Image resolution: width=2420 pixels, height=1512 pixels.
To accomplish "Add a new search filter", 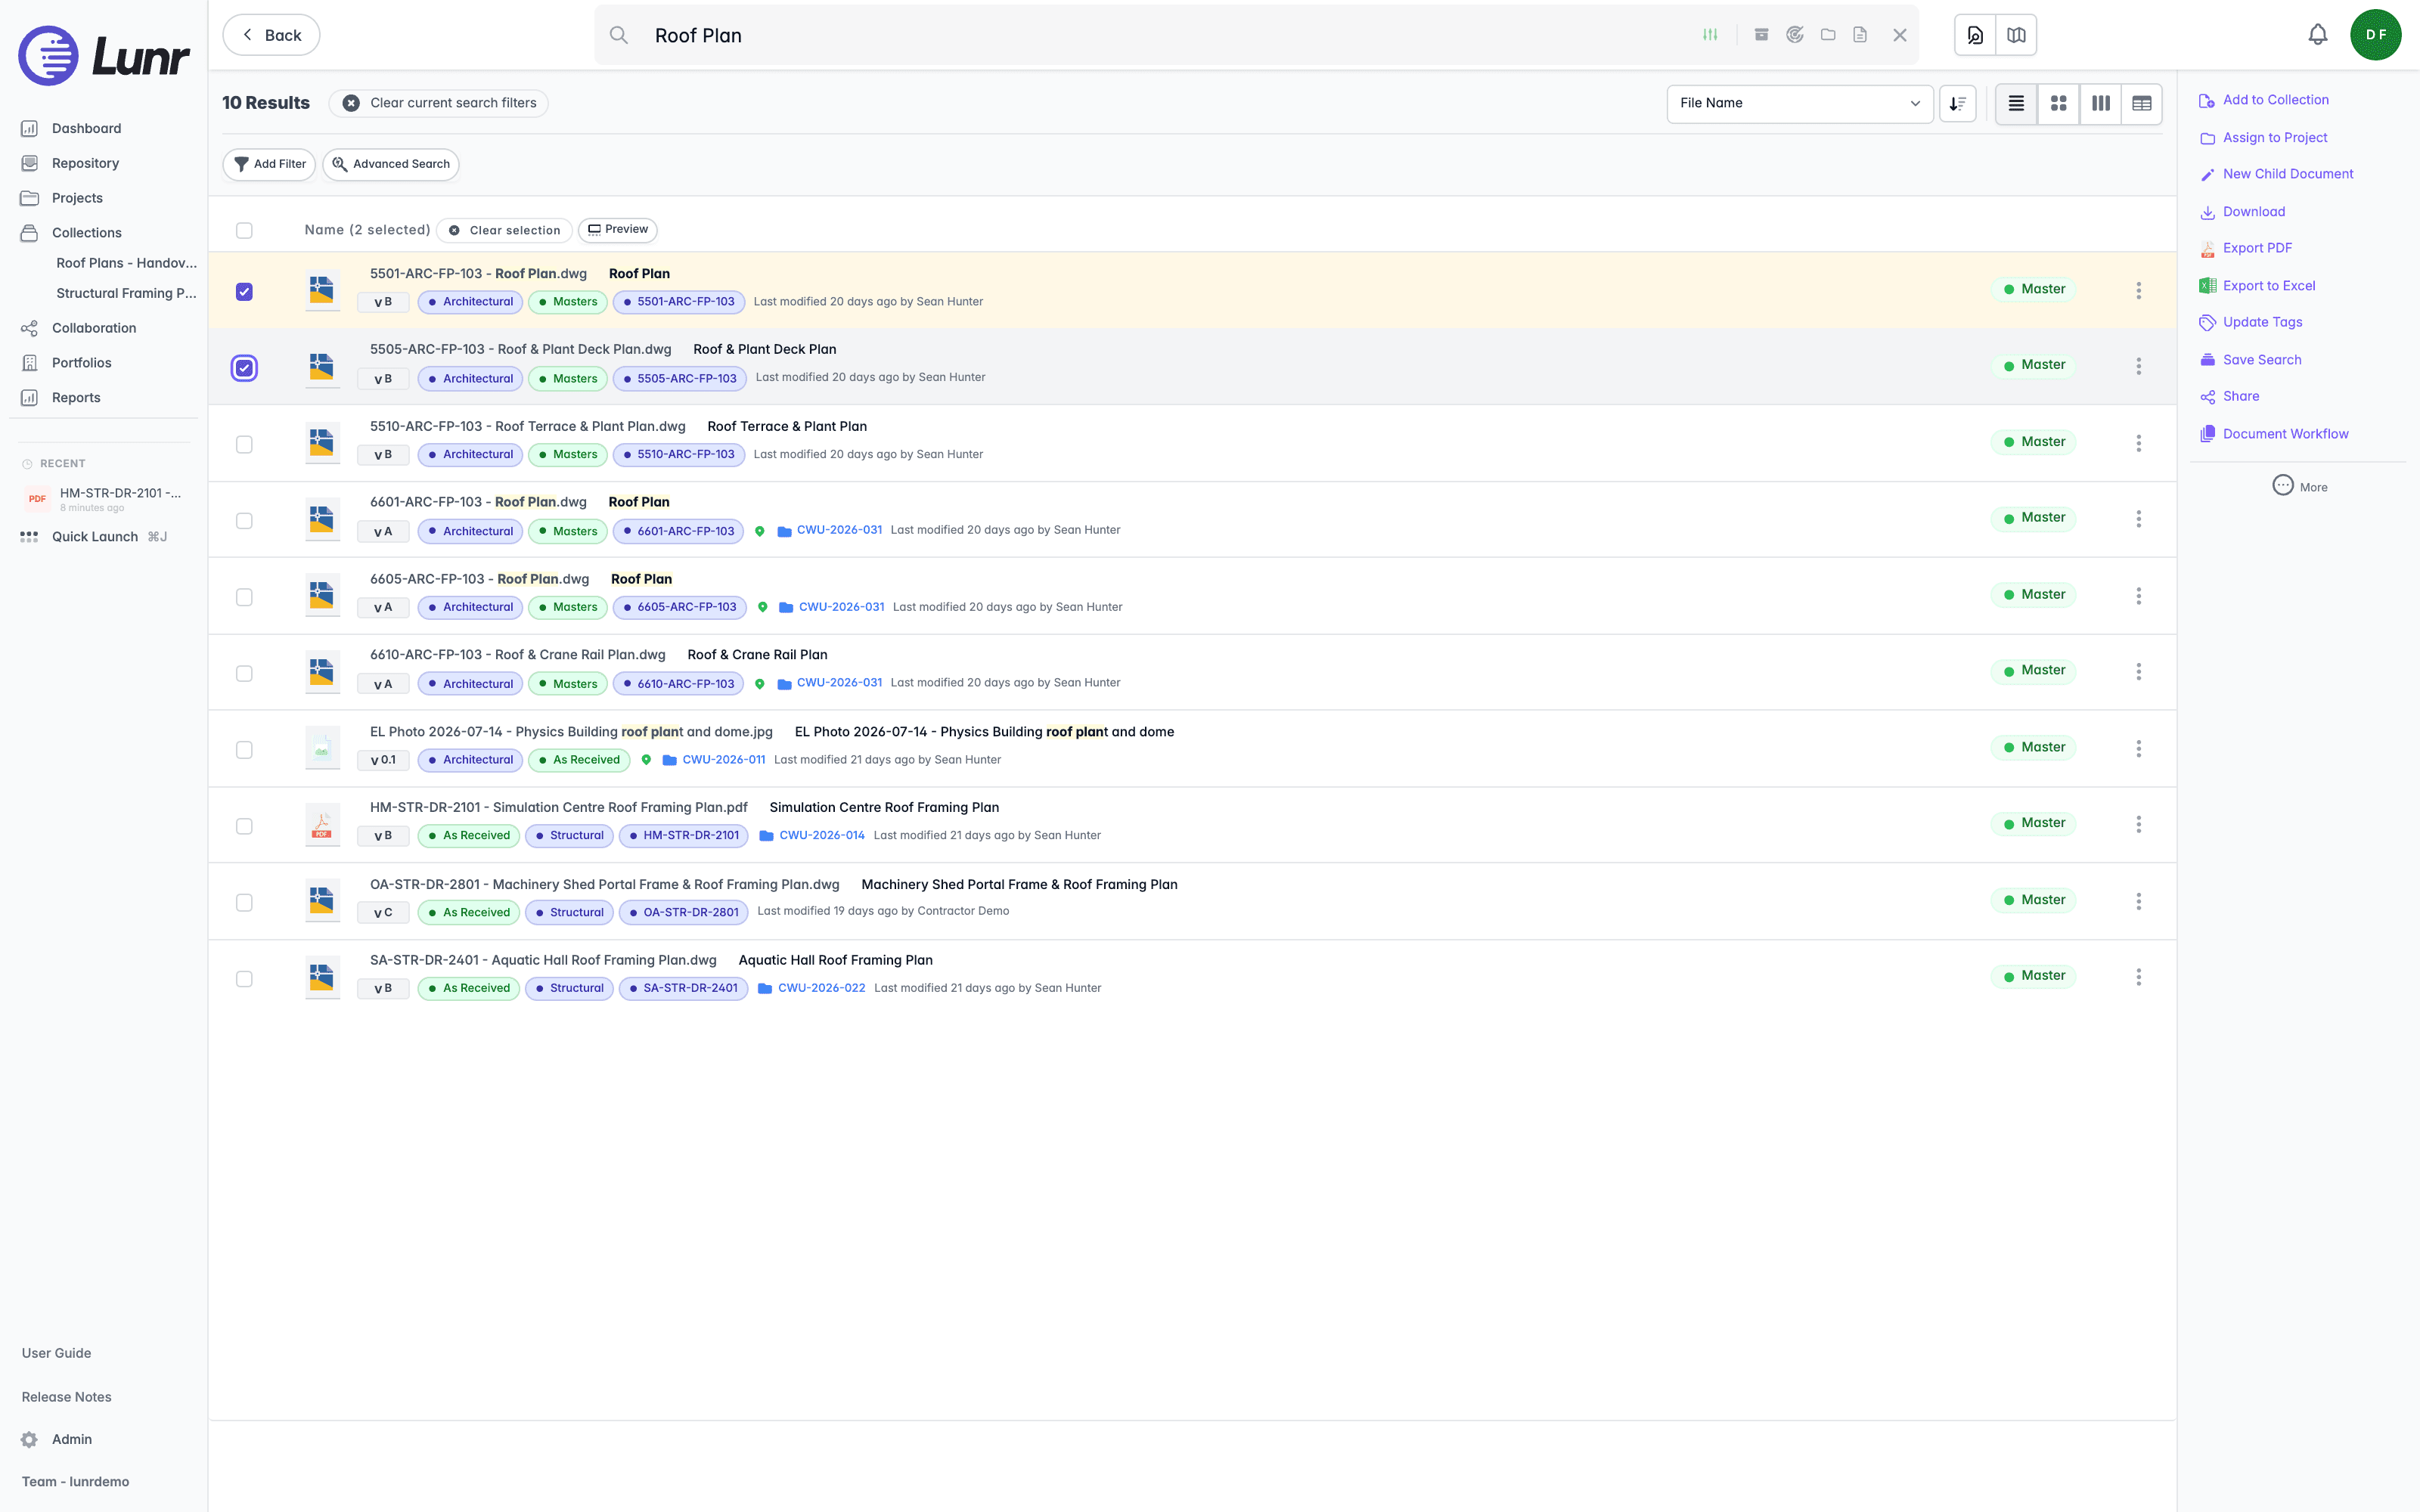I will [269, 164].
